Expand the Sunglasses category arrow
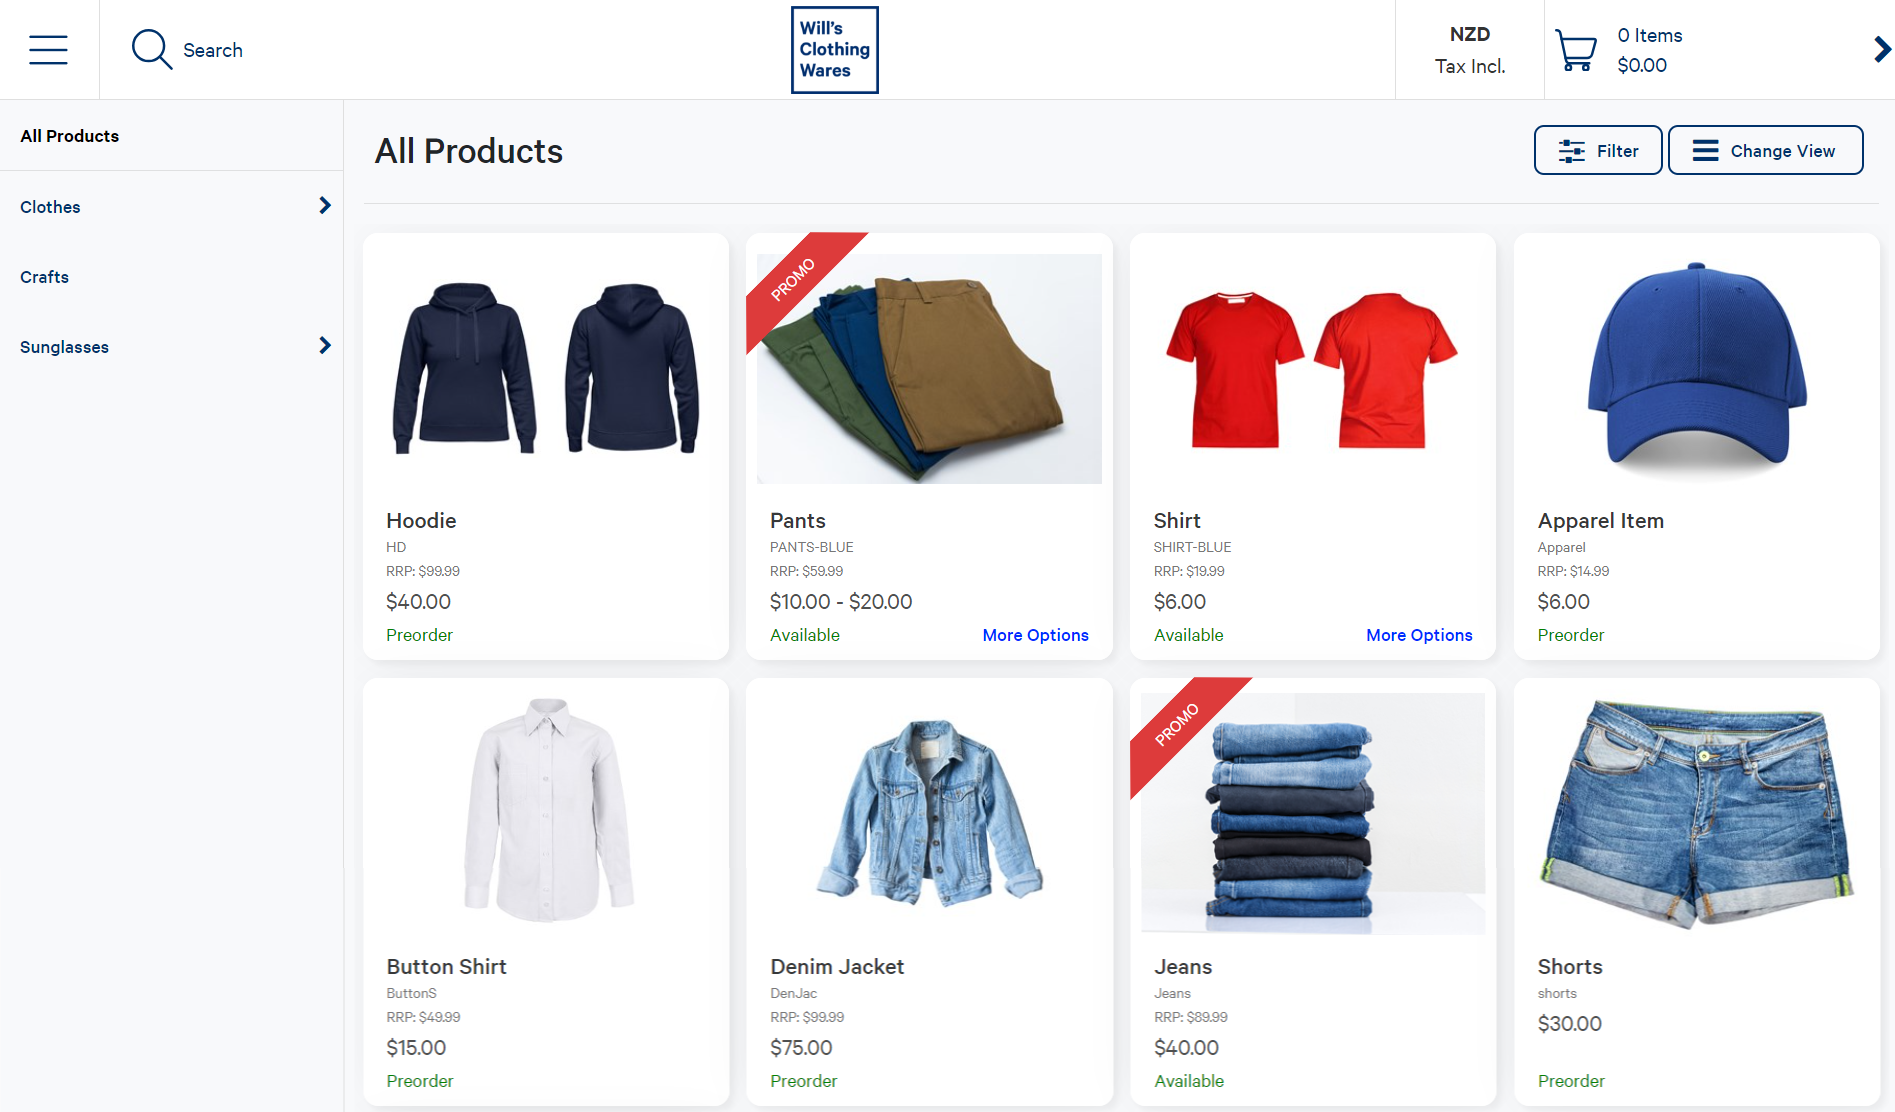The image size is (1895, 1112). pos(324,346)
